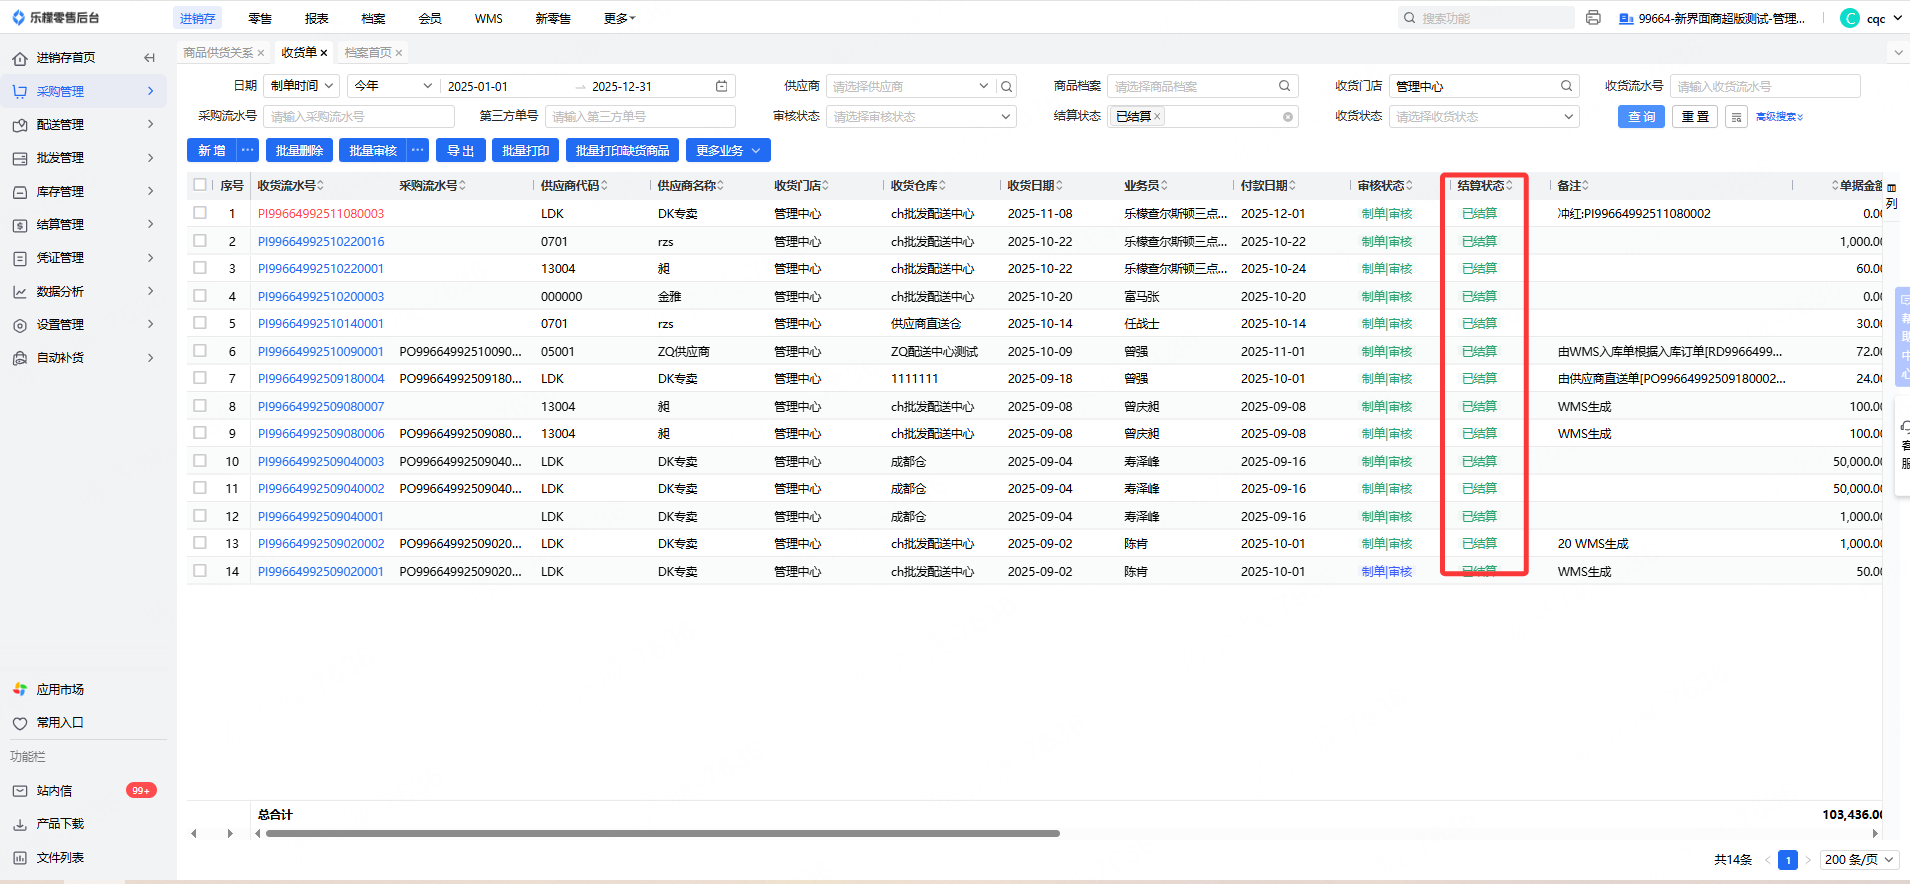Click the 应用市场 colorful icon
This screenshot has height=884, width=1910.
click(20, 690)
